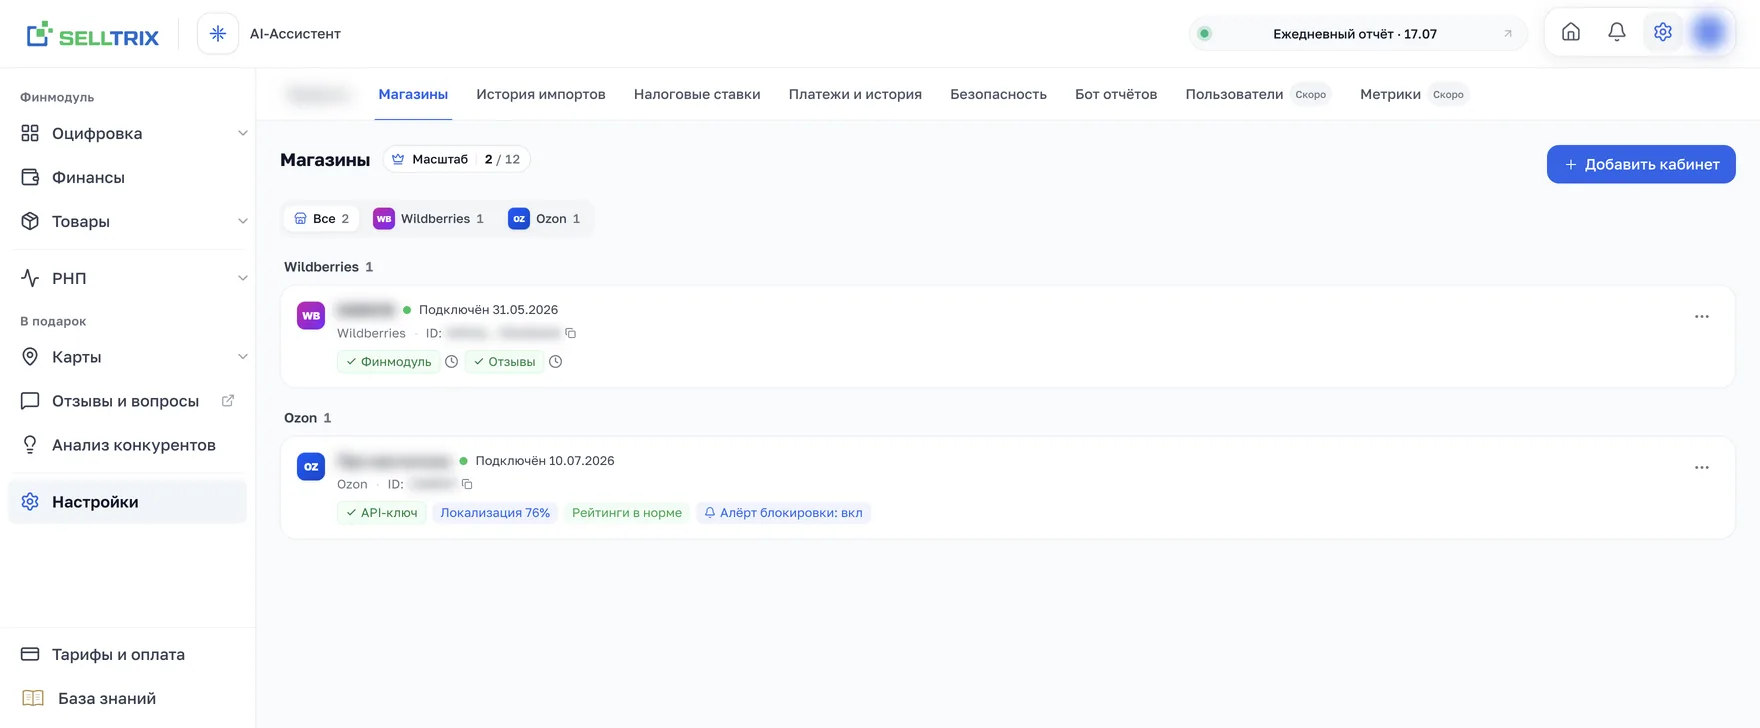The height and width of the screenshot is (728, 1760).
Task: Click the purple WB logo in store card
Action: 311,316
